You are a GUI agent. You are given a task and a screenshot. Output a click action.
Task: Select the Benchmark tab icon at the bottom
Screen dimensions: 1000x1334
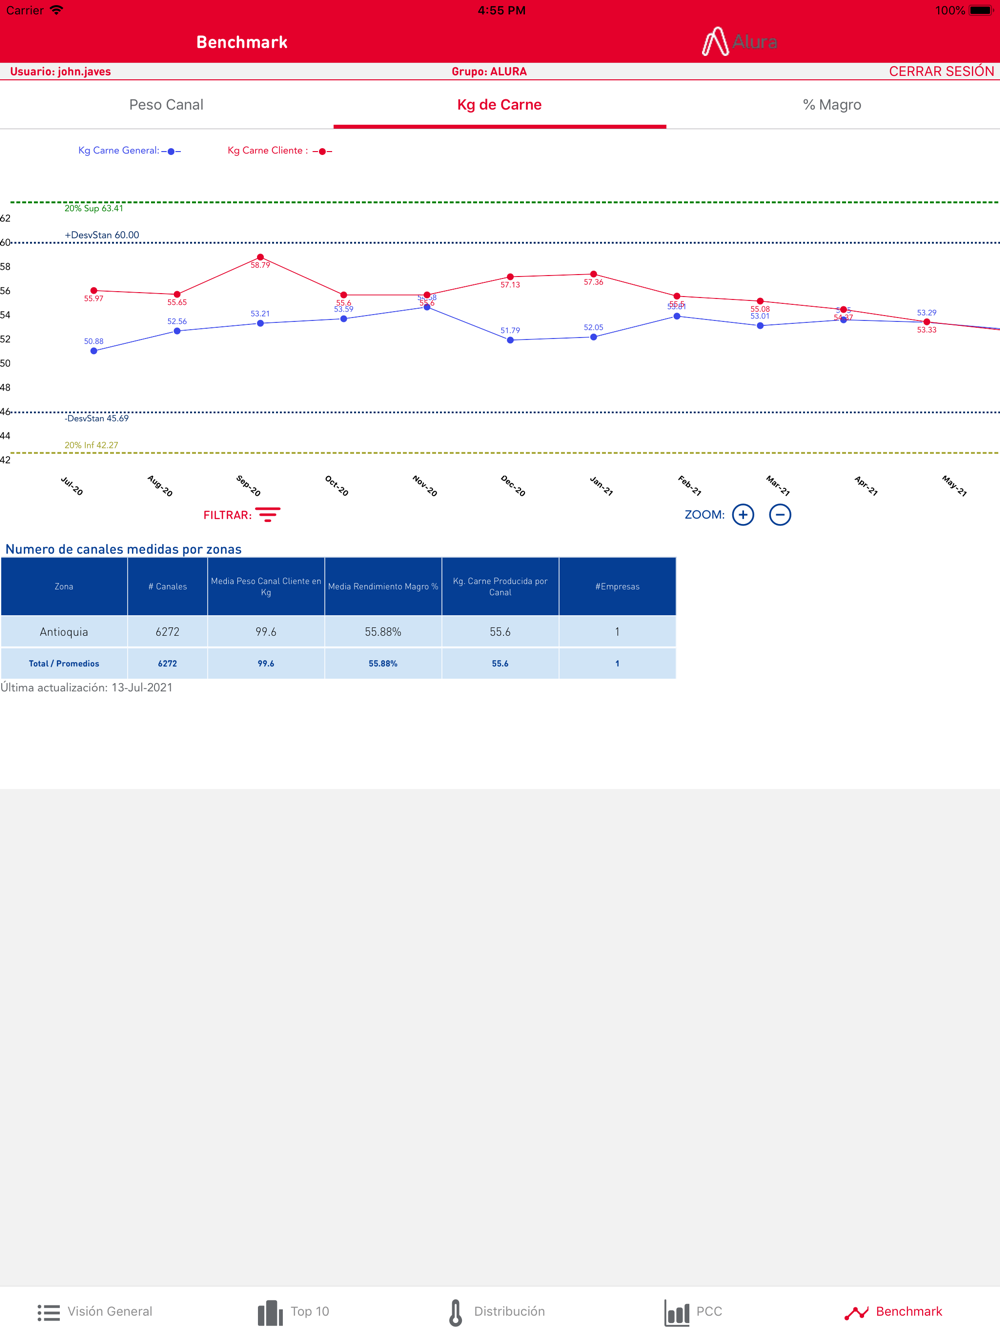[x=856, y=1312]
